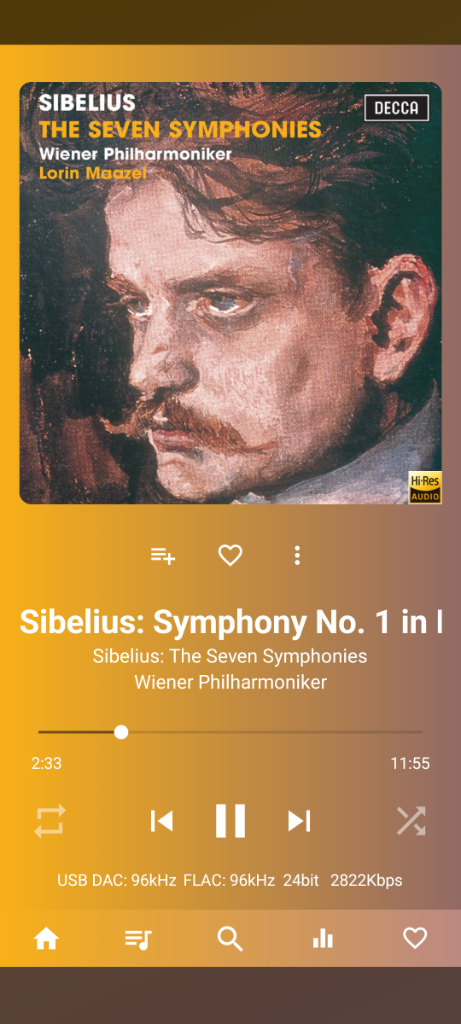Click the 11:55 total duration label

pyautogui.click(x=410, y=763)
